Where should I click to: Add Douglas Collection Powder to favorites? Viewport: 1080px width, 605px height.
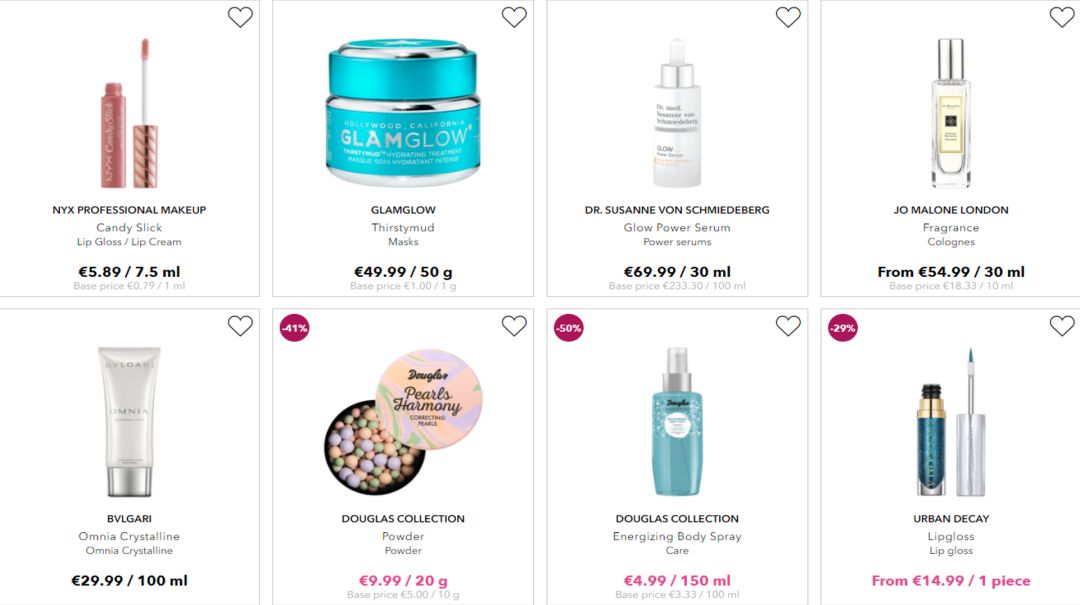point(514,326)
